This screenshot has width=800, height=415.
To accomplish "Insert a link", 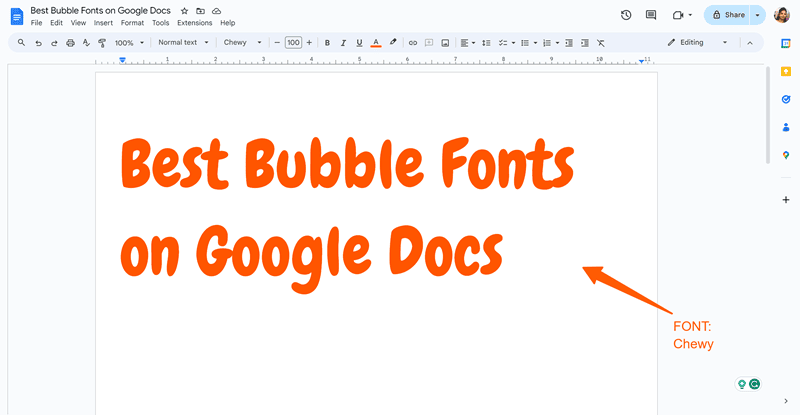I will [x=413, y=43].
